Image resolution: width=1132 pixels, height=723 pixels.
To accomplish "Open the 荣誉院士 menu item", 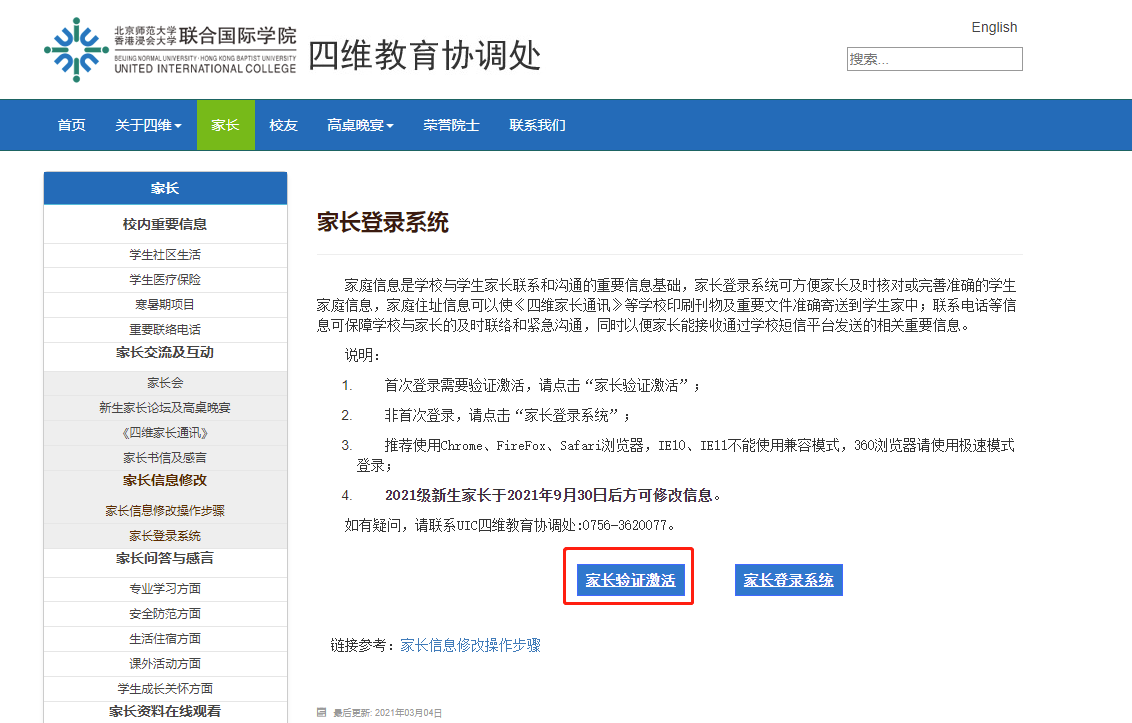I will point(451,125).
